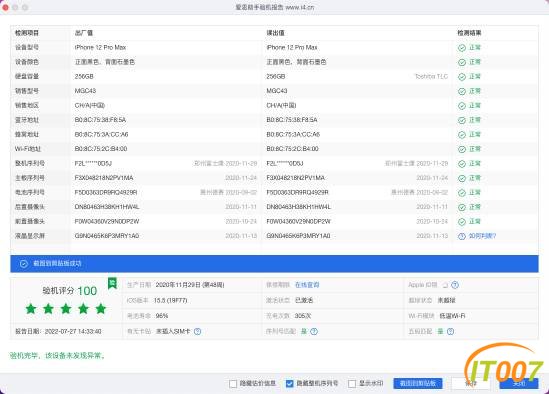This screenshot has width=549, height=394.
Task: Click the help icon beside 五码匹配
Action: point(451,331)
